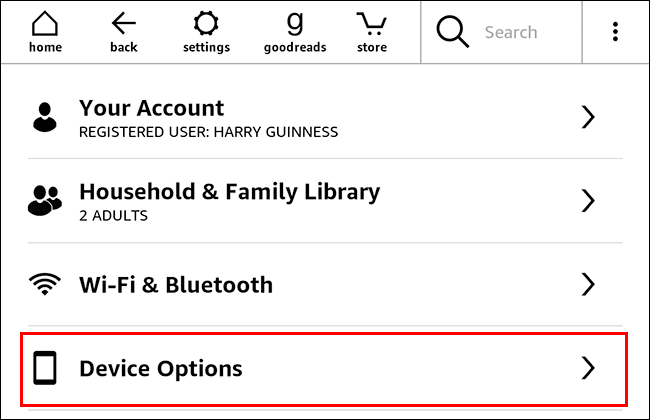Click the Your Account person icon
This screenshot has height=420, width=650.
tap(44, 117)
